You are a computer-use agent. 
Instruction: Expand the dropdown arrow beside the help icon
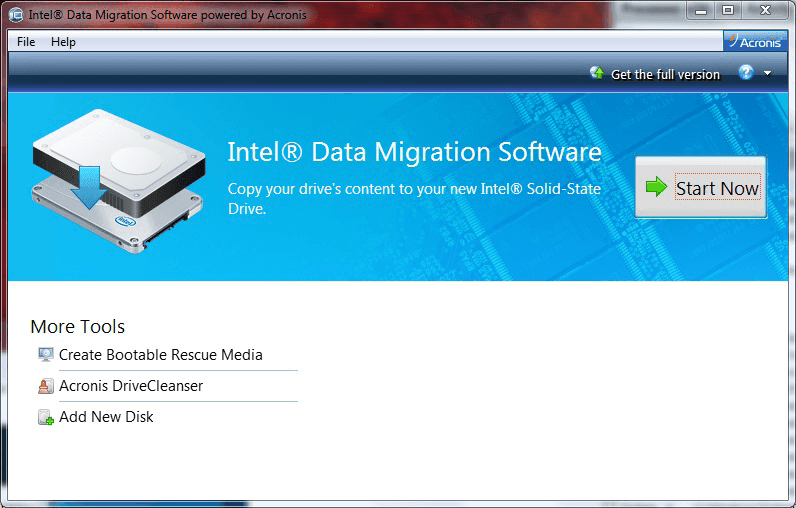[x=767, y=74]
